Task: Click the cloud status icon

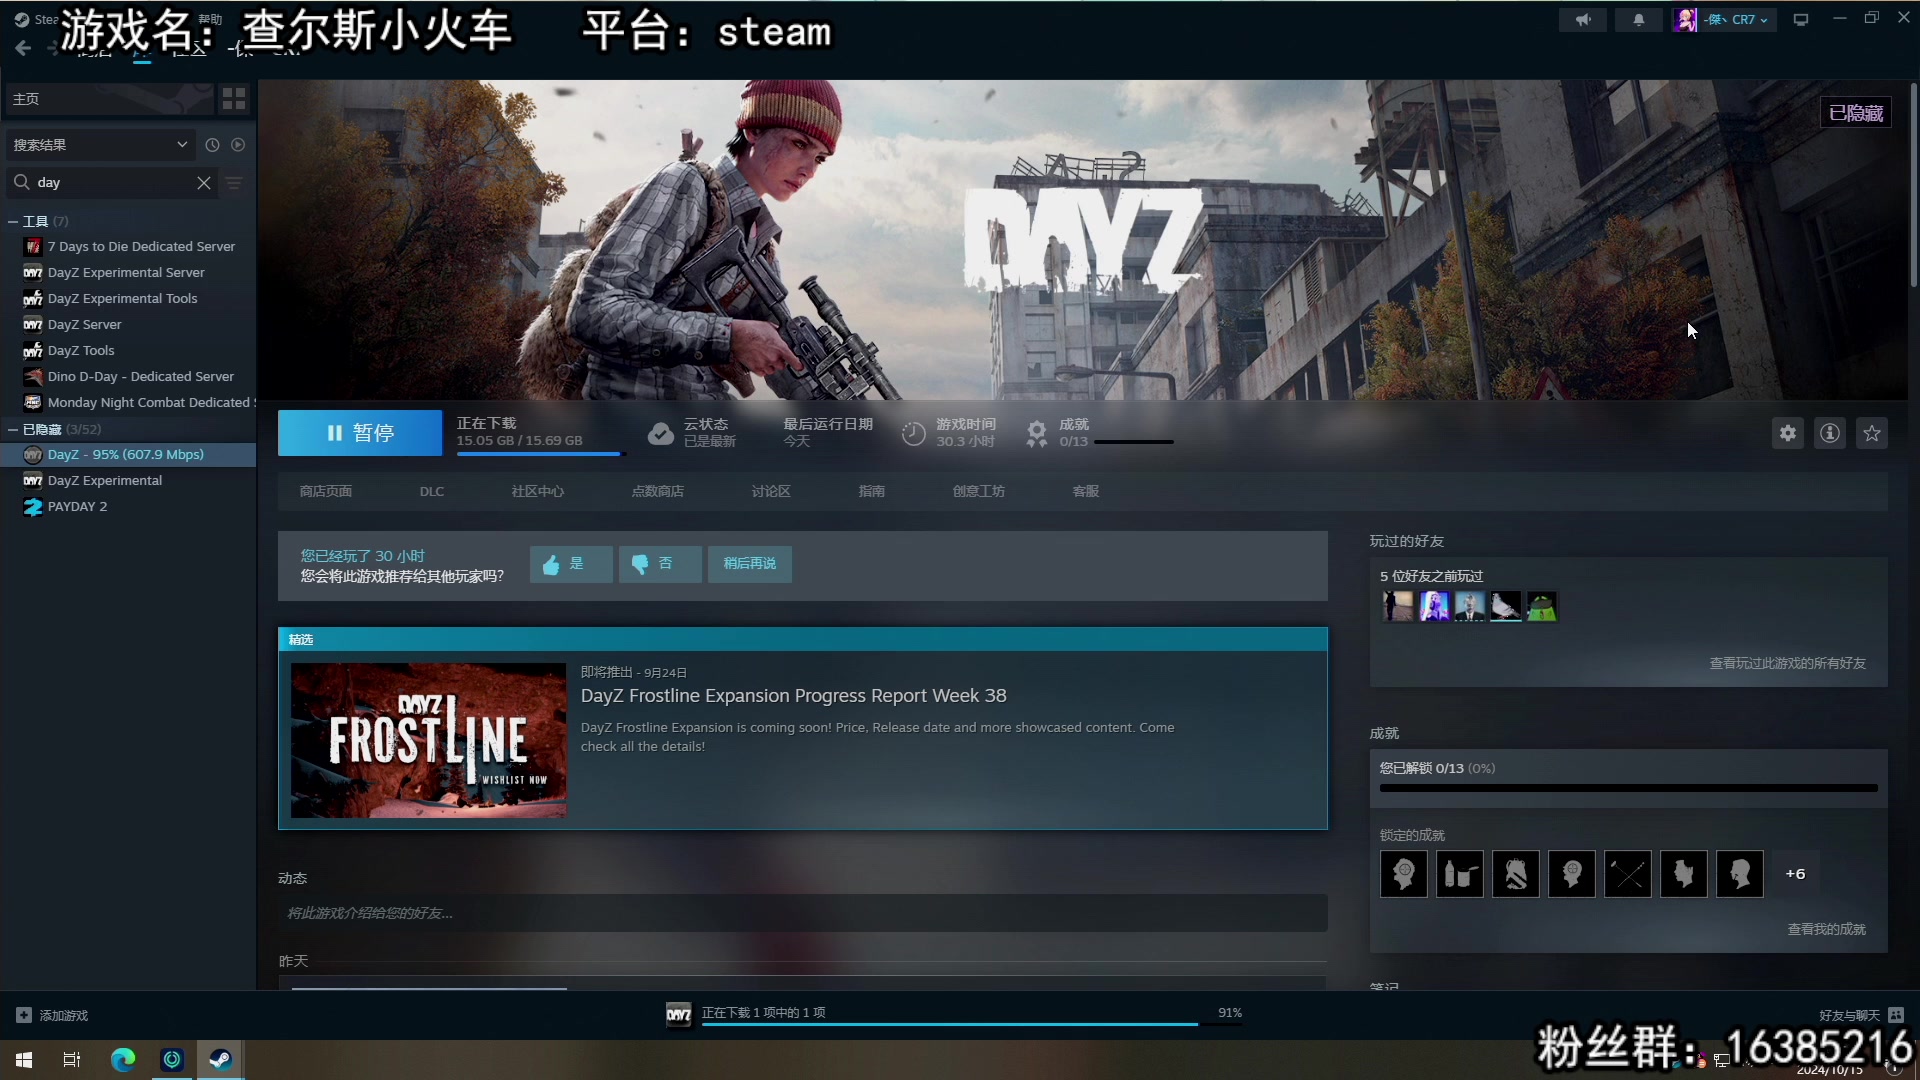Action: (x=661, y=433)
